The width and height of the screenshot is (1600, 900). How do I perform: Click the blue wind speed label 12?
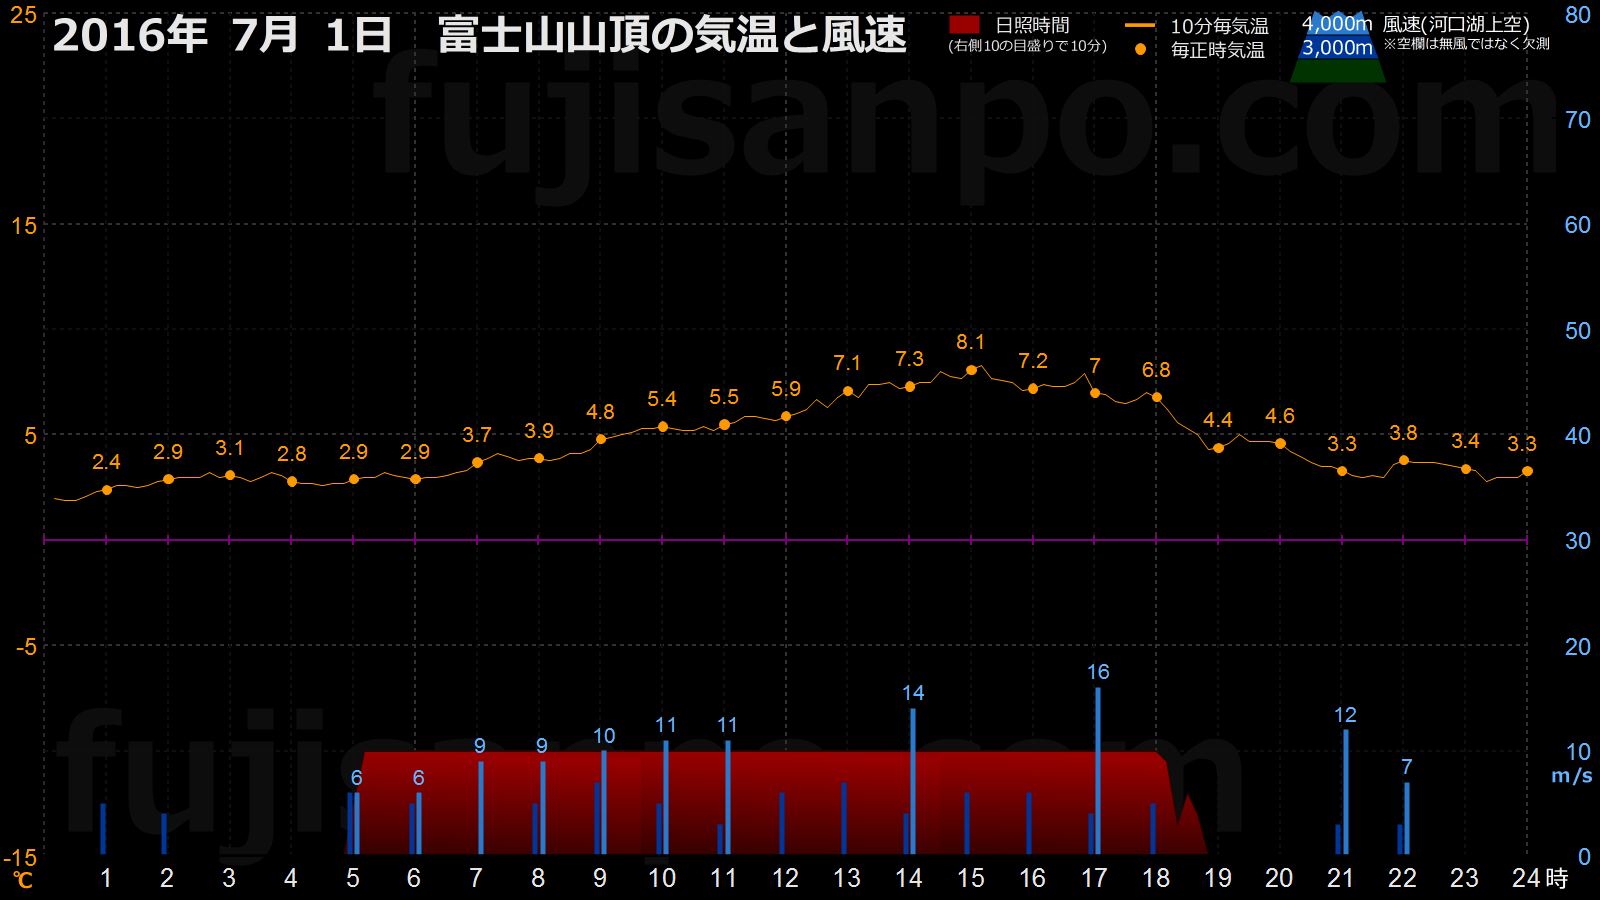click(1345, 715)
